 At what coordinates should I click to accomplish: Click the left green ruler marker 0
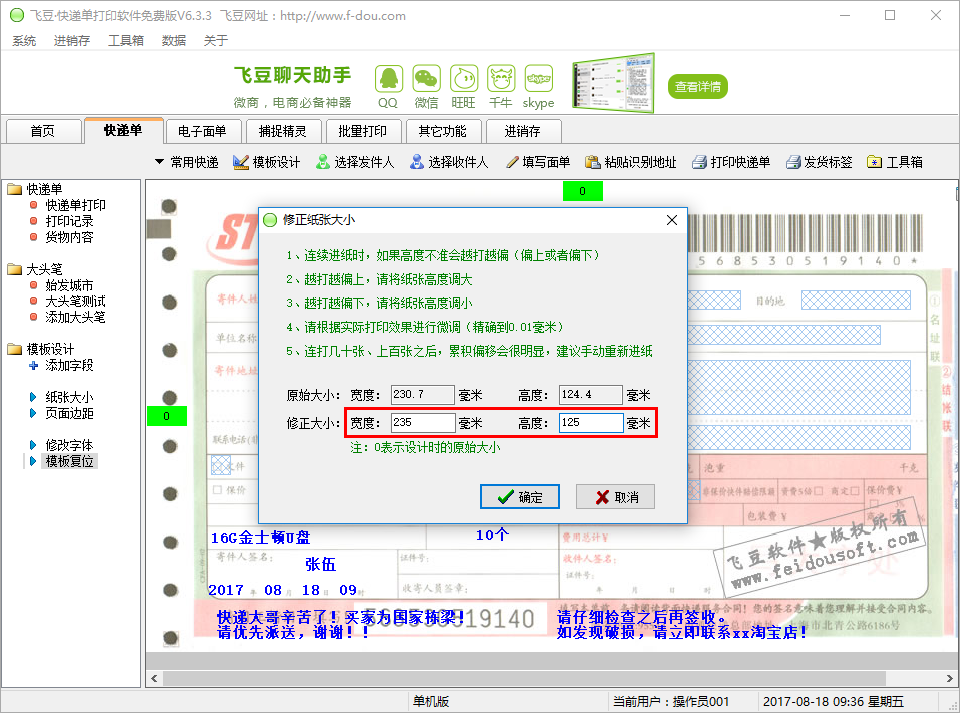[x=167, y=416]
